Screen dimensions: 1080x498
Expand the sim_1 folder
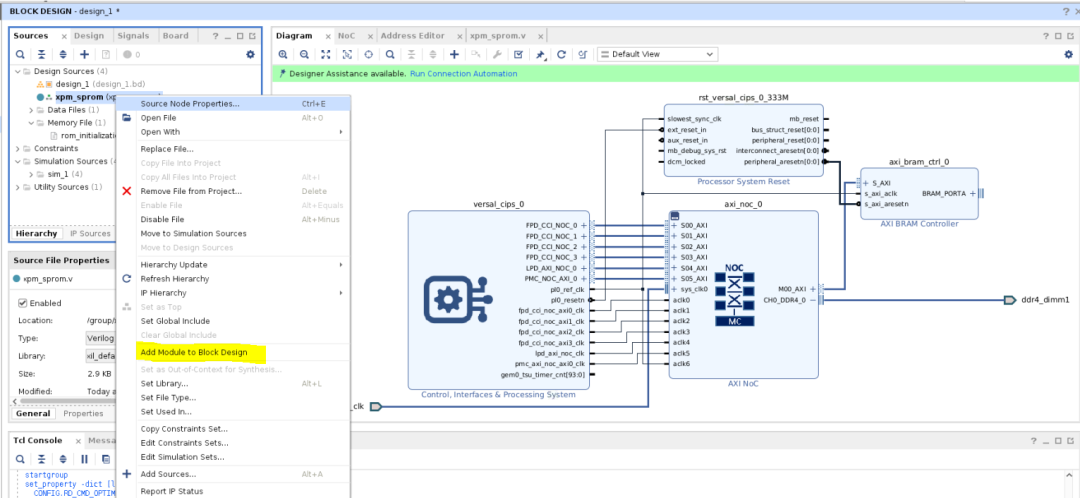coord(31,174)
